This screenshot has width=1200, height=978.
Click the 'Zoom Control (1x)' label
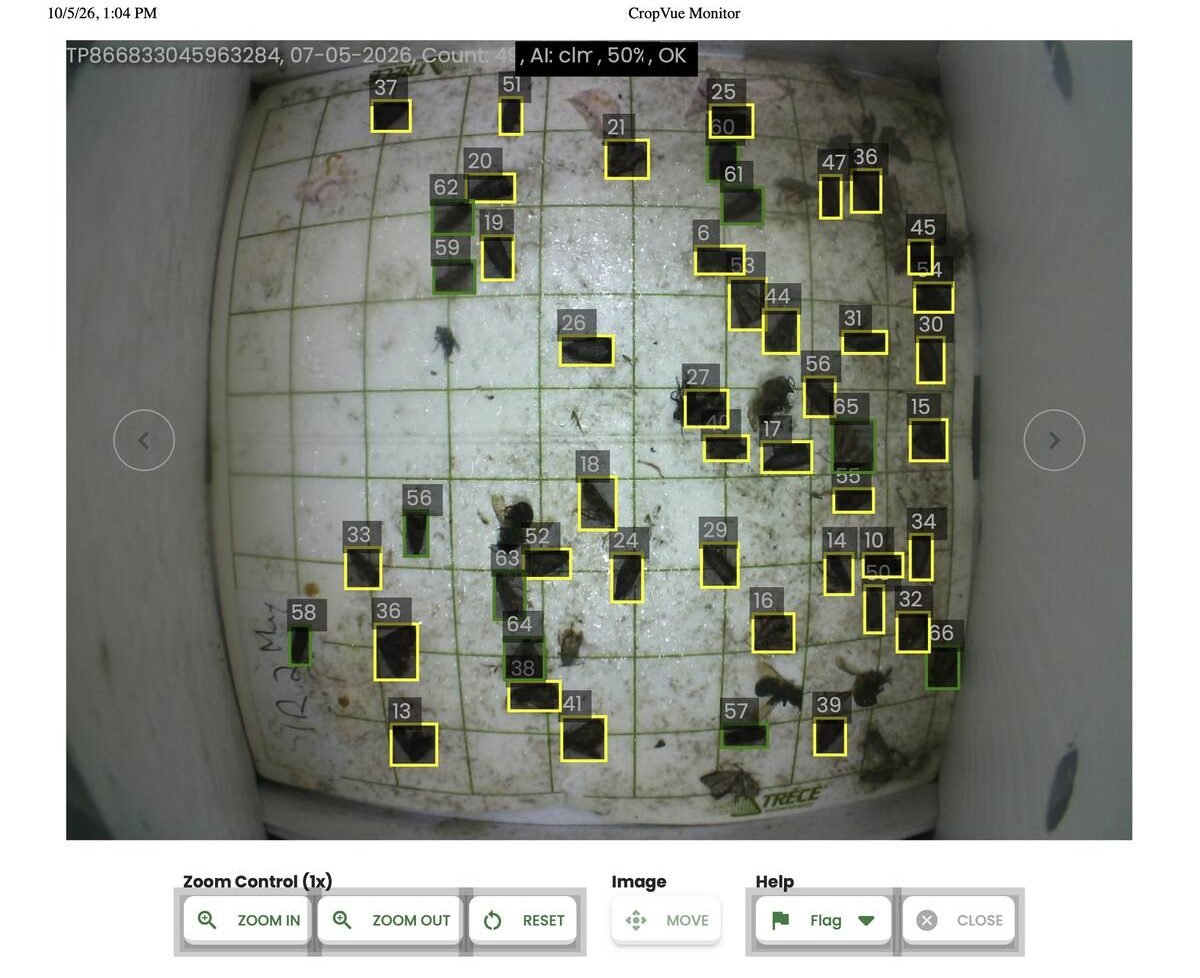258,881
